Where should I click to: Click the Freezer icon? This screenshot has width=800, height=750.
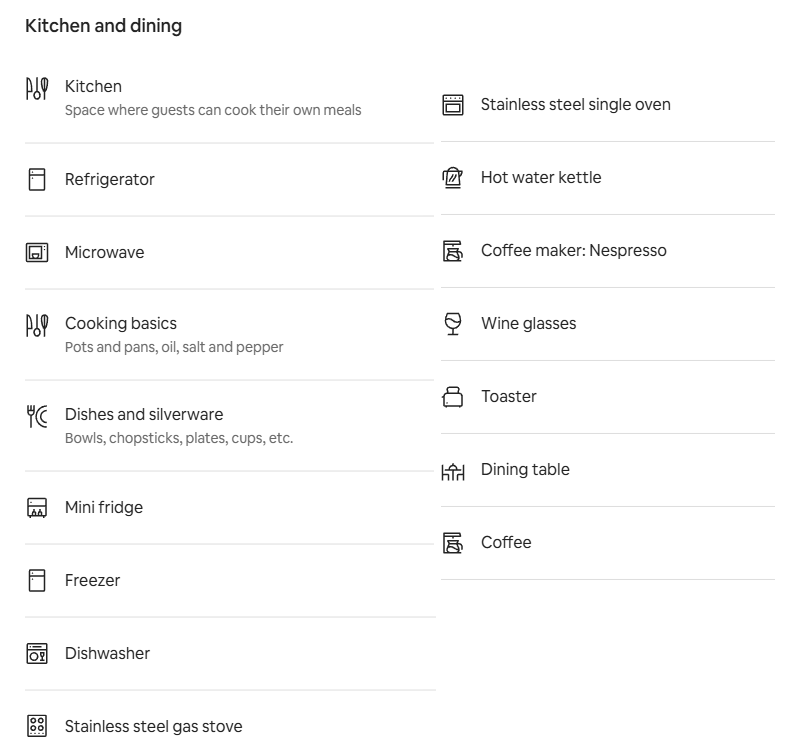[37, 581]
